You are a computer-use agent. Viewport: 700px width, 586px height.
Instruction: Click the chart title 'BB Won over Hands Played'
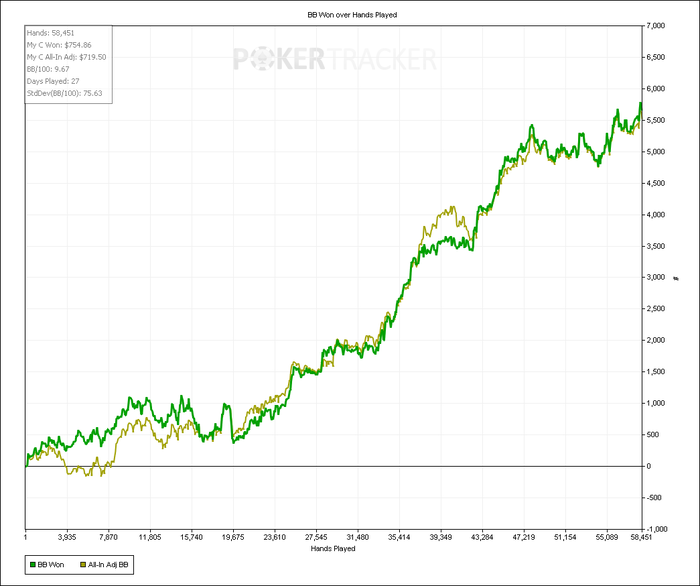point(352,15)
